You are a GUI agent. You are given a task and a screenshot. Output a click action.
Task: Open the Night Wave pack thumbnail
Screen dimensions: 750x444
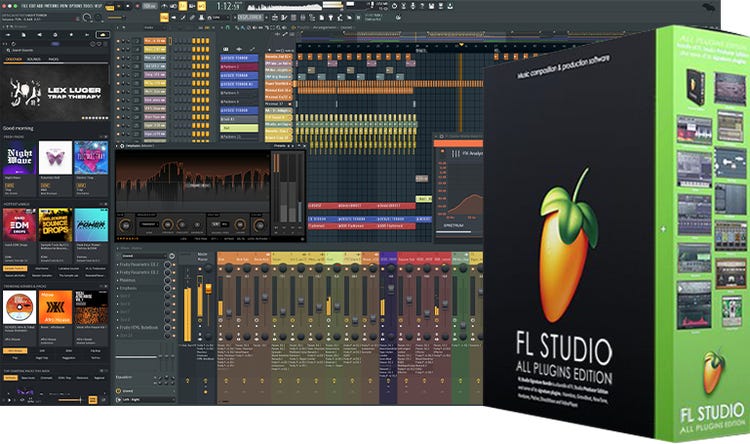(x=20, y=158)
